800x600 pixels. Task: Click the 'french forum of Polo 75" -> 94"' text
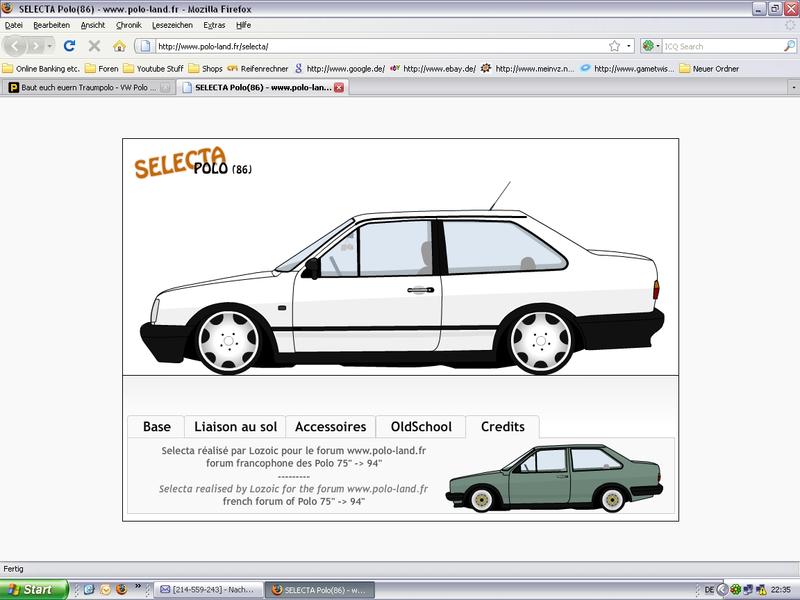294,502
